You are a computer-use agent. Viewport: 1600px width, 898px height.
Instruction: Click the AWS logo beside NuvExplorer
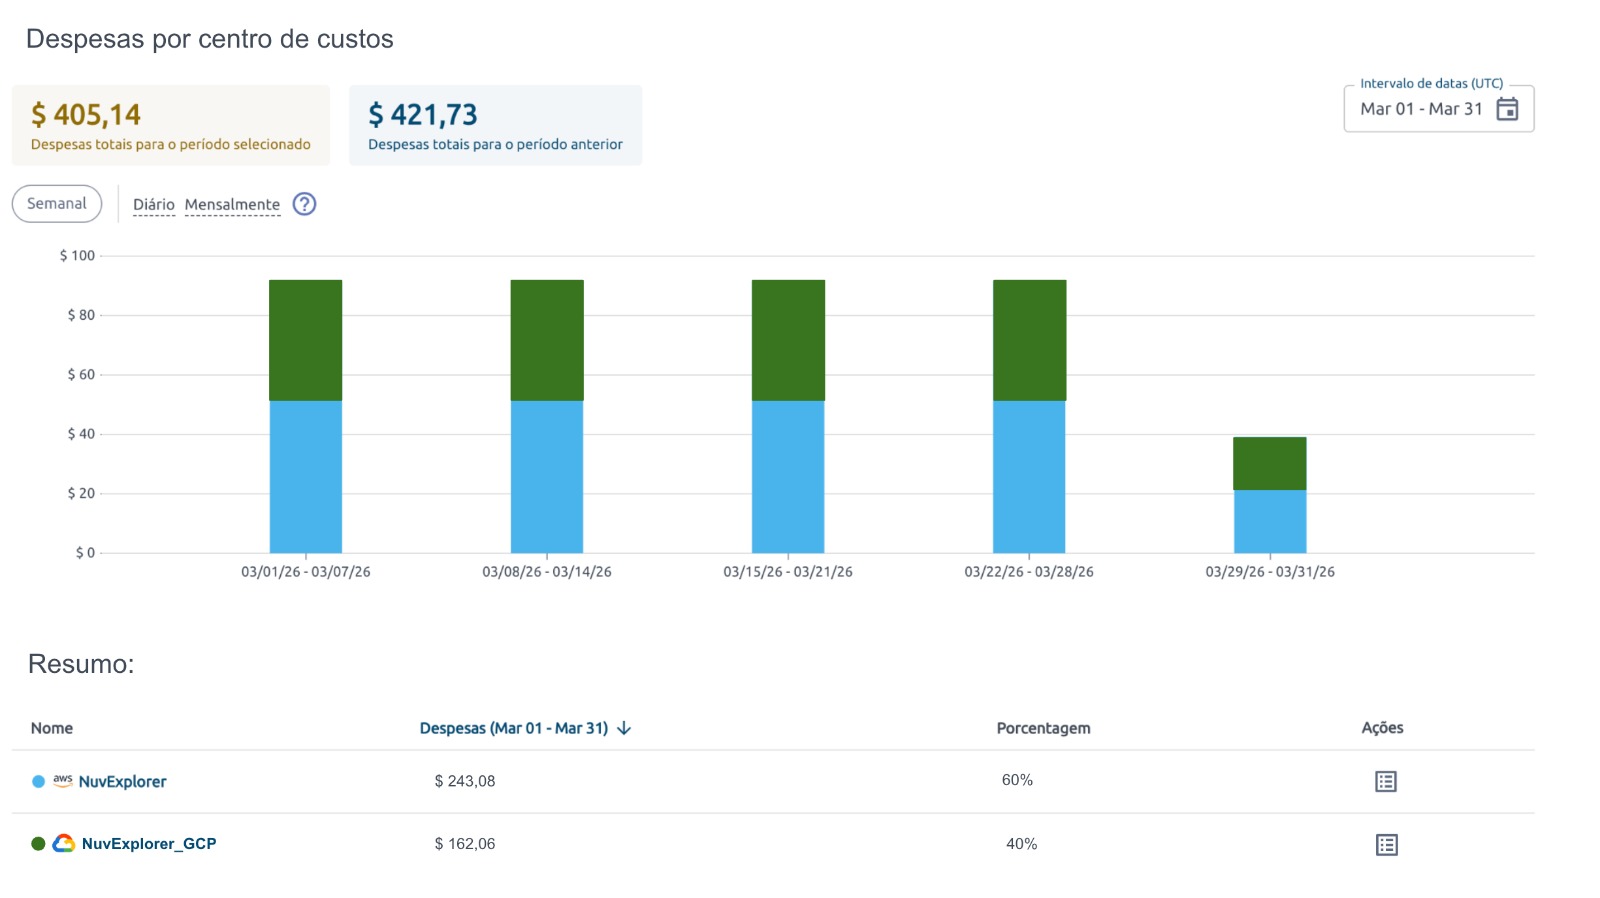pos(63,781)
